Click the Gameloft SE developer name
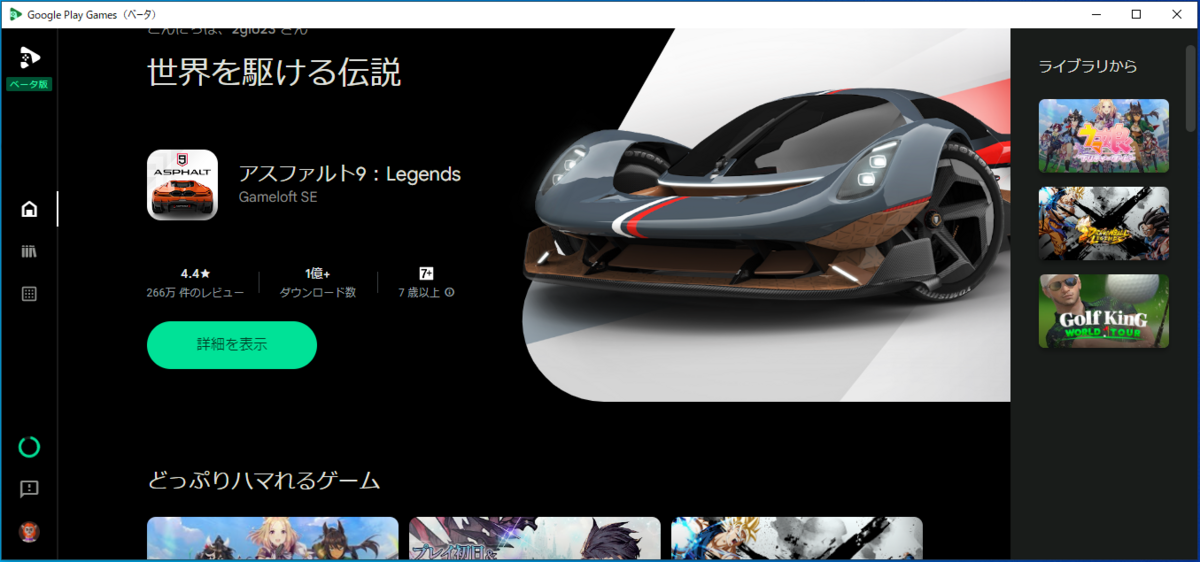 (278, 197)
